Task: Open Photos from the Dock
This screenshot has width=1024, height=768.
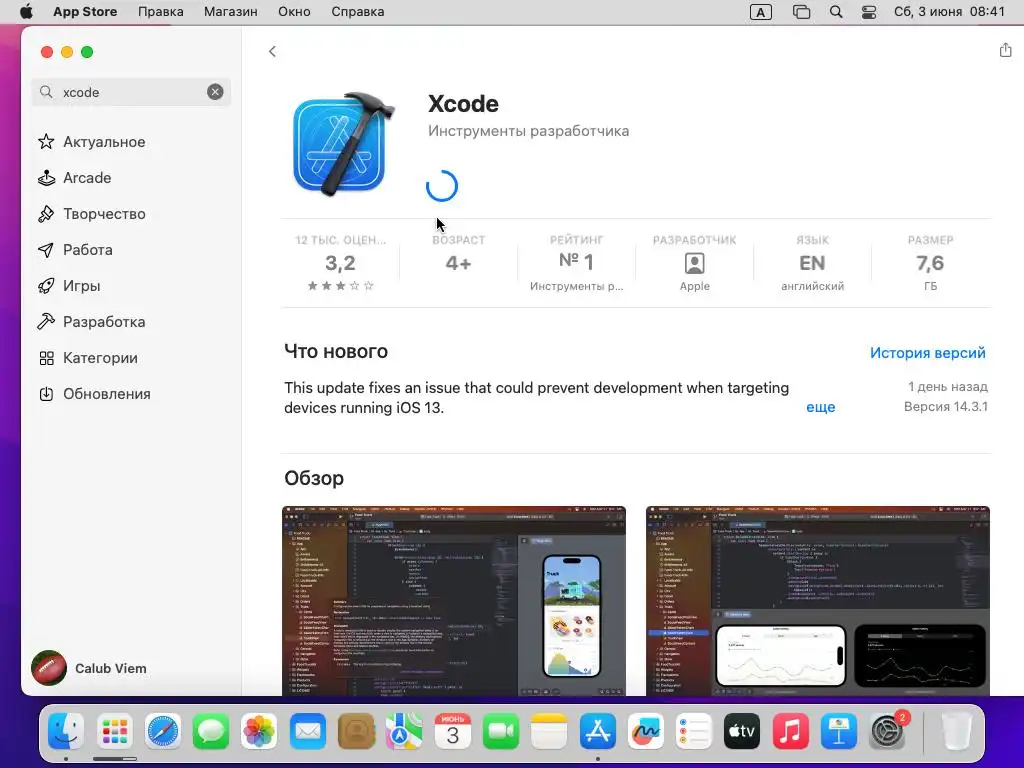Action: 259,731
